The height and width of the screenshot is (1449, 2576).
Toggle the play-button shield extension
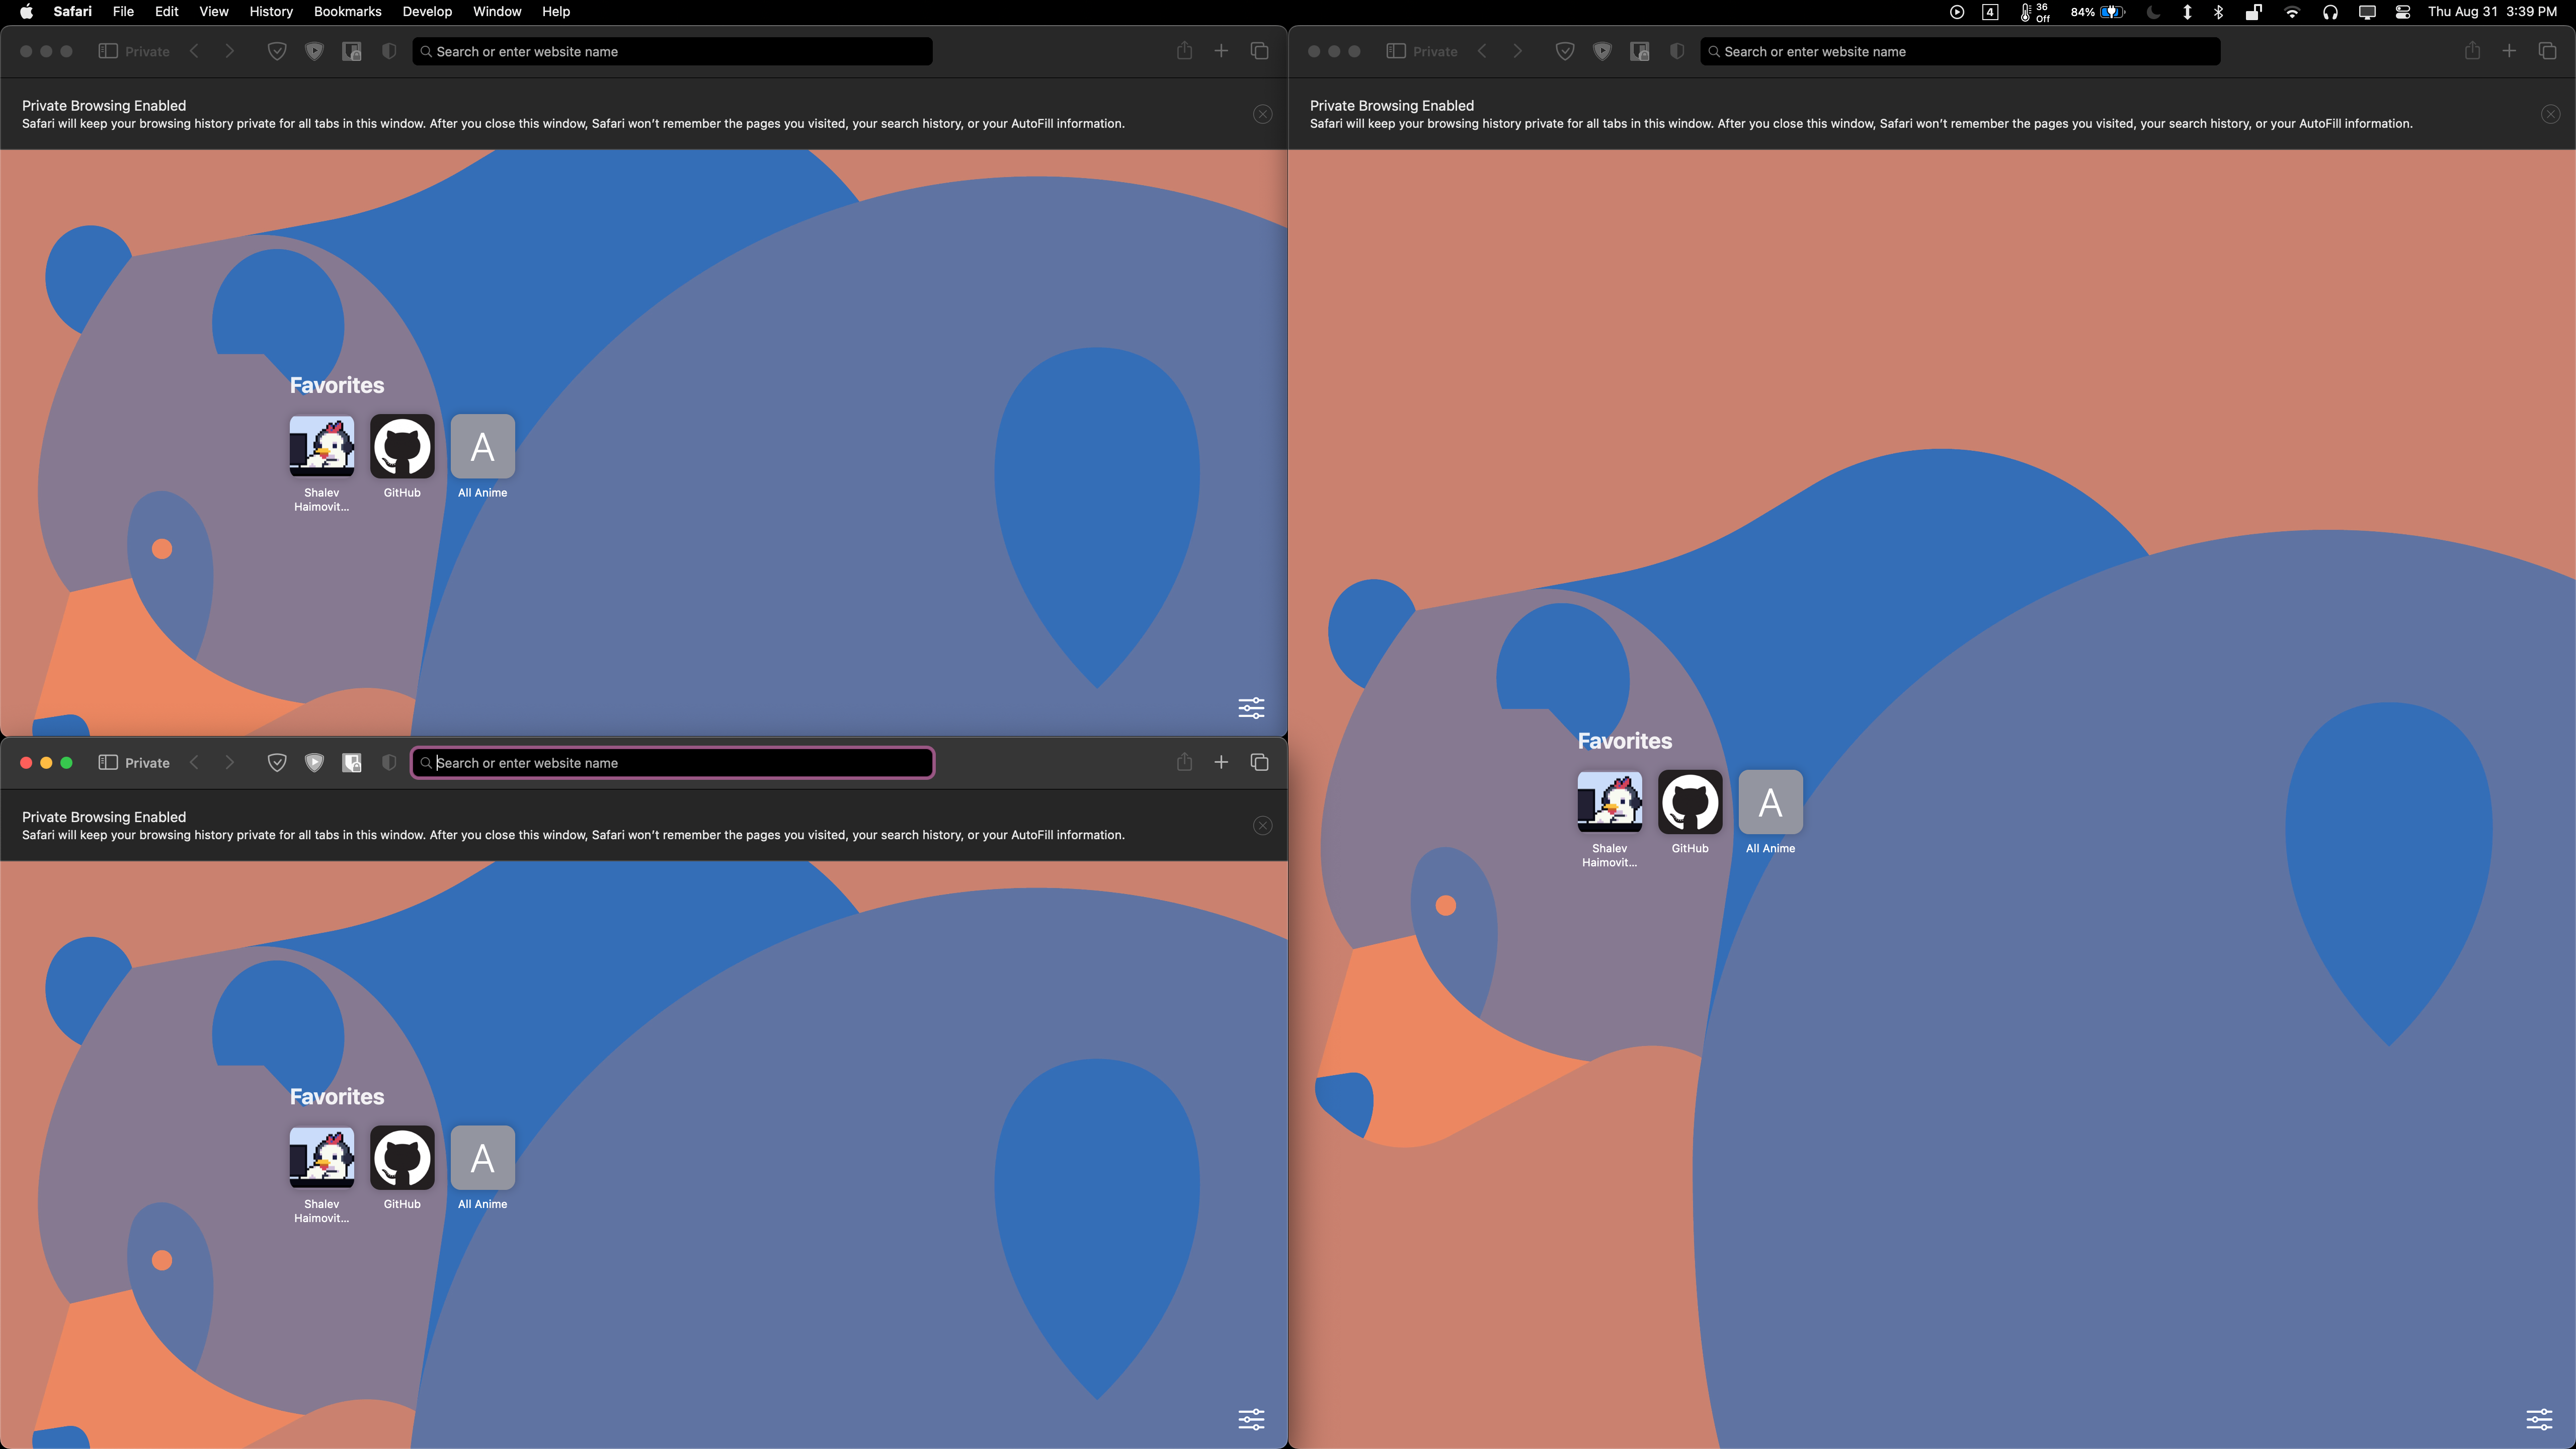[314, 762]
